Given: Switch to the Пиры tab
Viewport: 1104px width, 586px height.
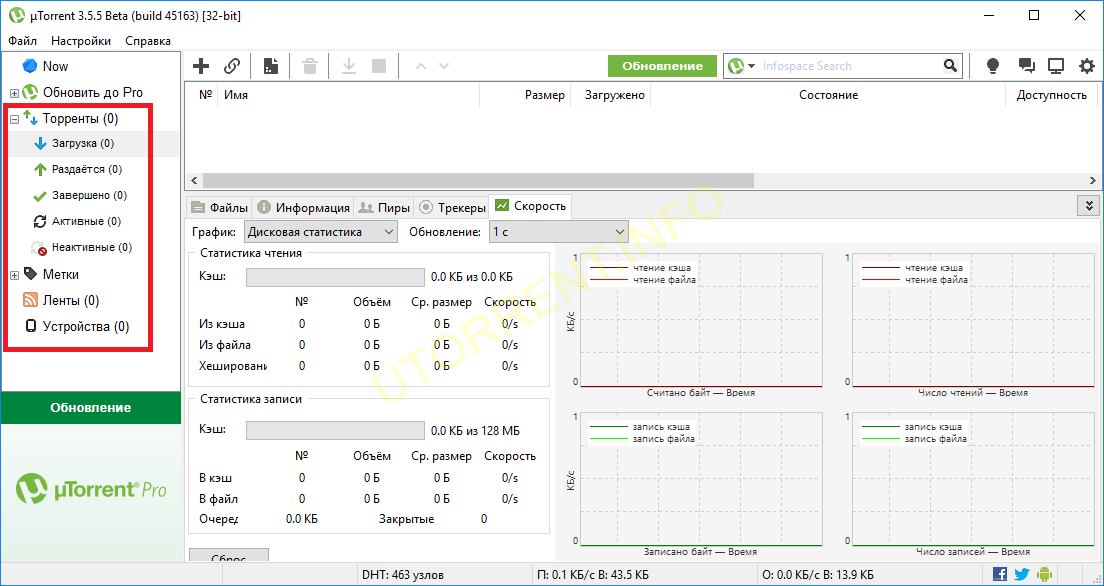Looking at the screenshot, I should pyautogui.click(x=384, y=207).
